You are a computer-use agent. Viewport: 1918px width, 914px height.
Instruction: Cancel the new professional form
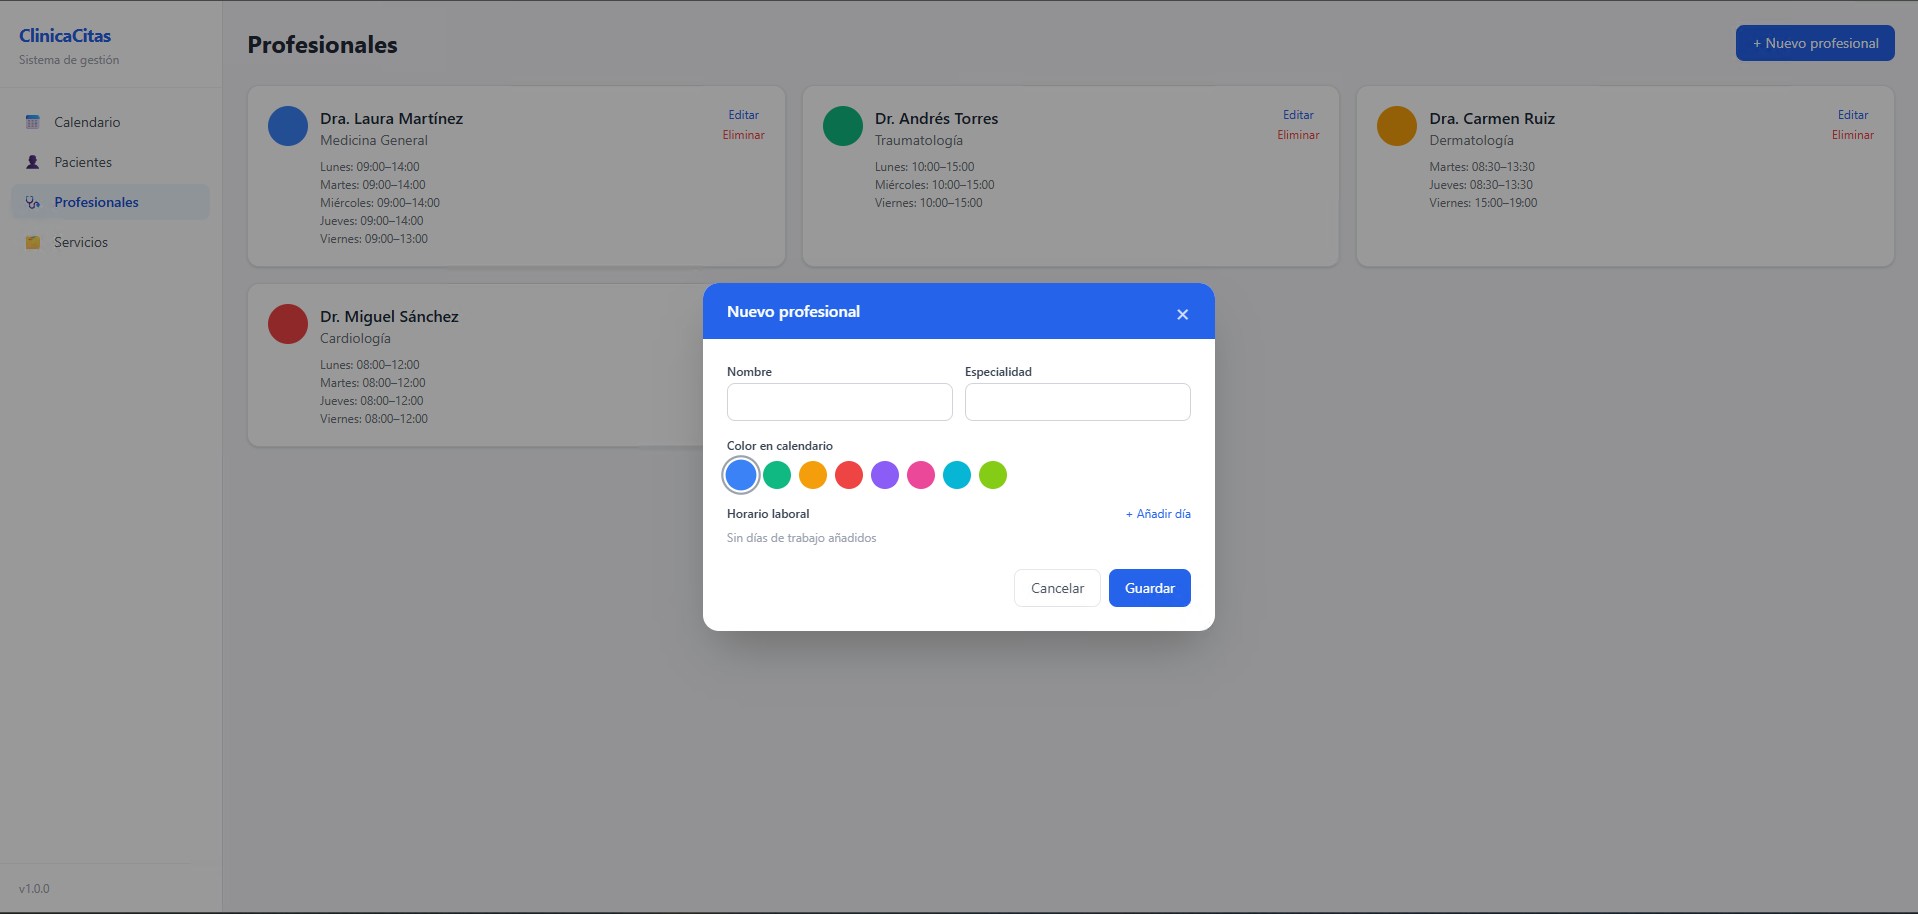1057,588
